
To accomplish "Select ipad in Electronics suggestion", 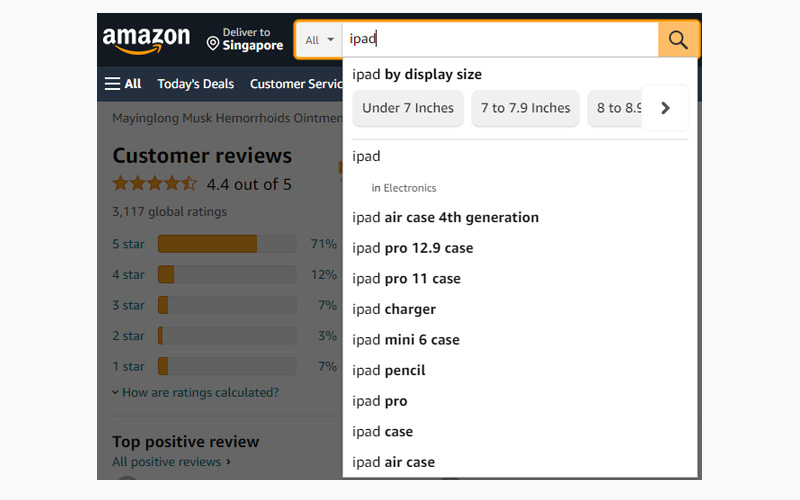I will 403,187.
